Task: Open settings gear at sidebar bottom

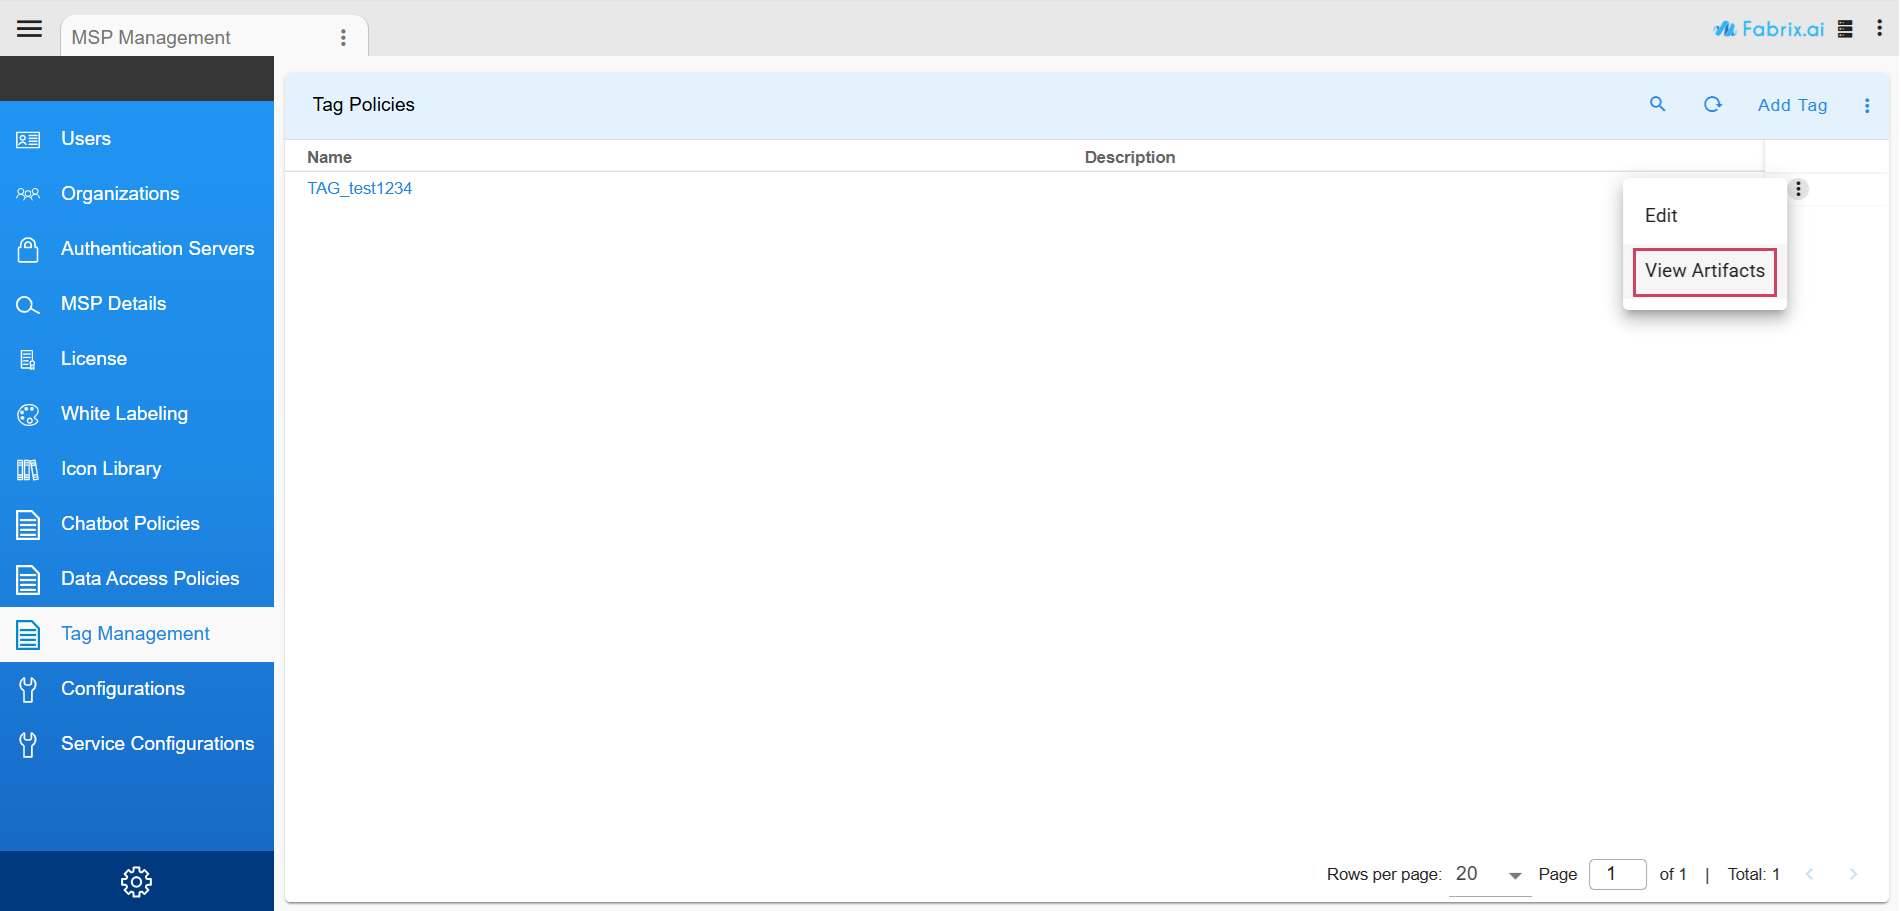Action: pyautogui.click(x=136, y=881)
